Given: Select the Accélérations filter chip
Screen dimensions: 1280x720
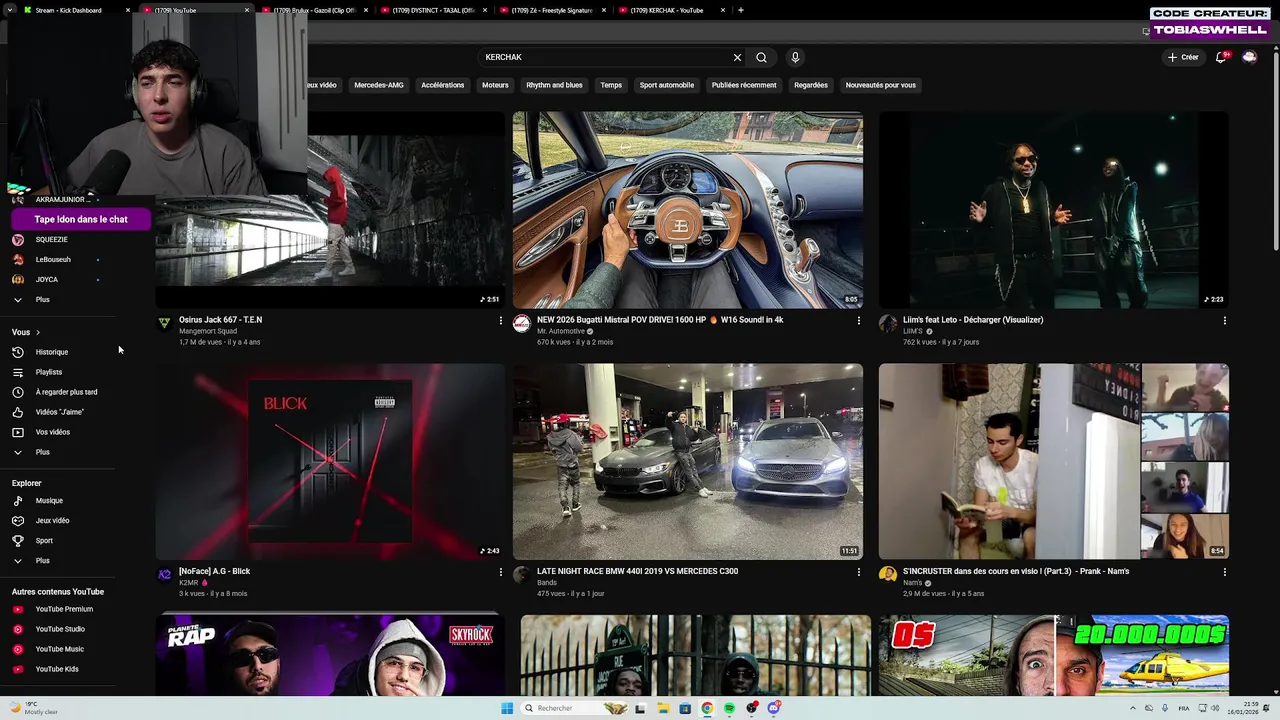Looking at the screenshot, I should 443,85.
